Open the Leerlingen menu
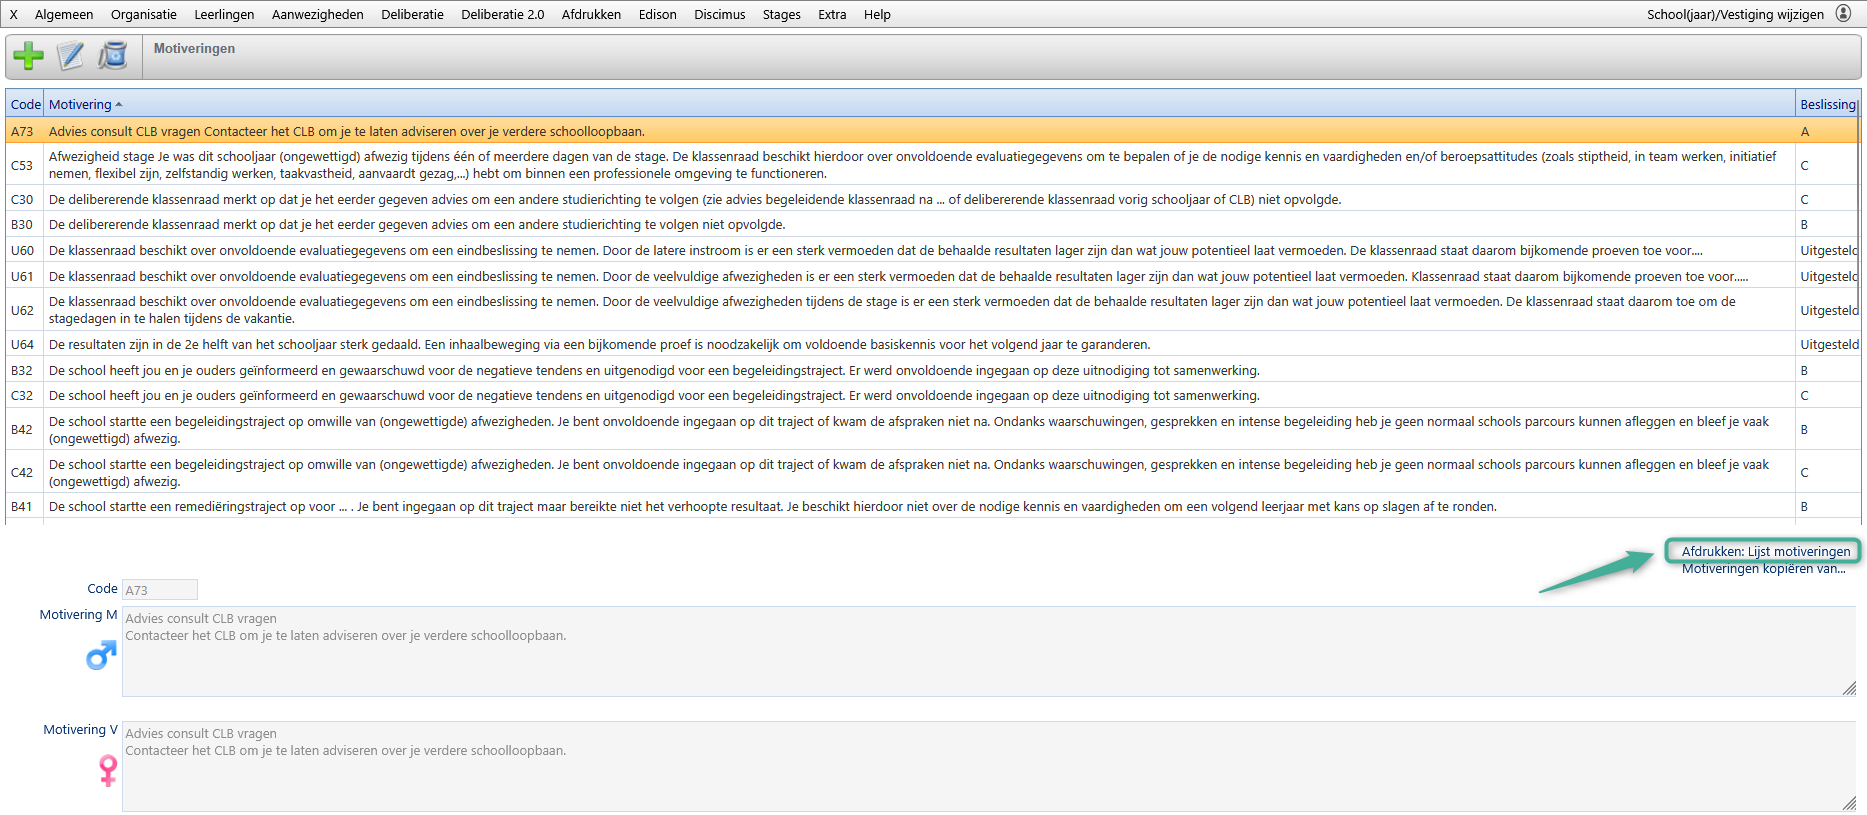Screen dimensions: 1867x815 [x=224, y=15]
